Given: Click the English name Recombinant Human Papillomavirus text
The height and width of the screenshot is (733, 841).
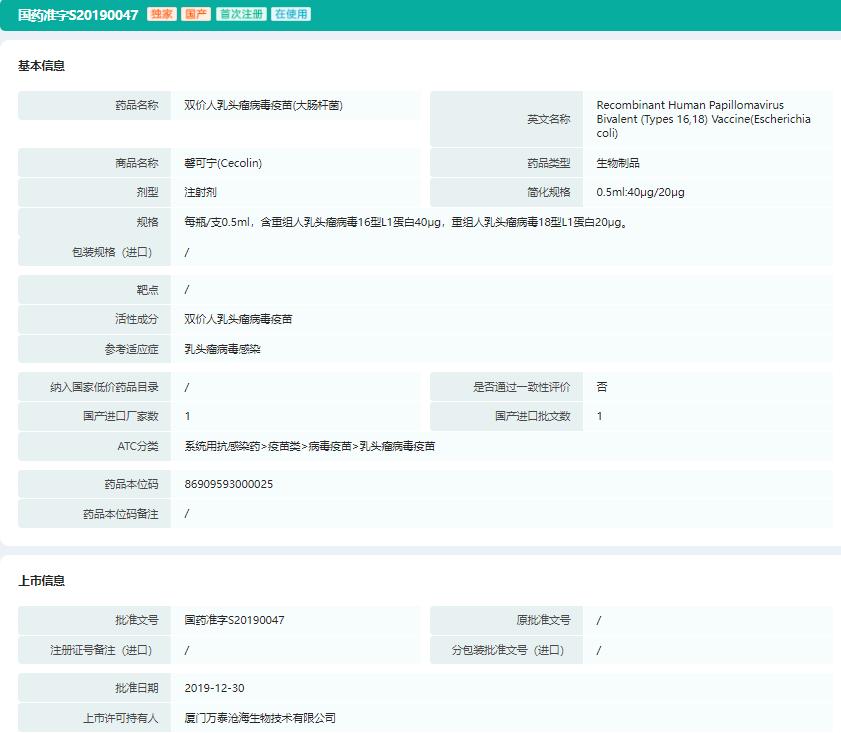Looking at the screenshot, I should click(x=690, y=105).
